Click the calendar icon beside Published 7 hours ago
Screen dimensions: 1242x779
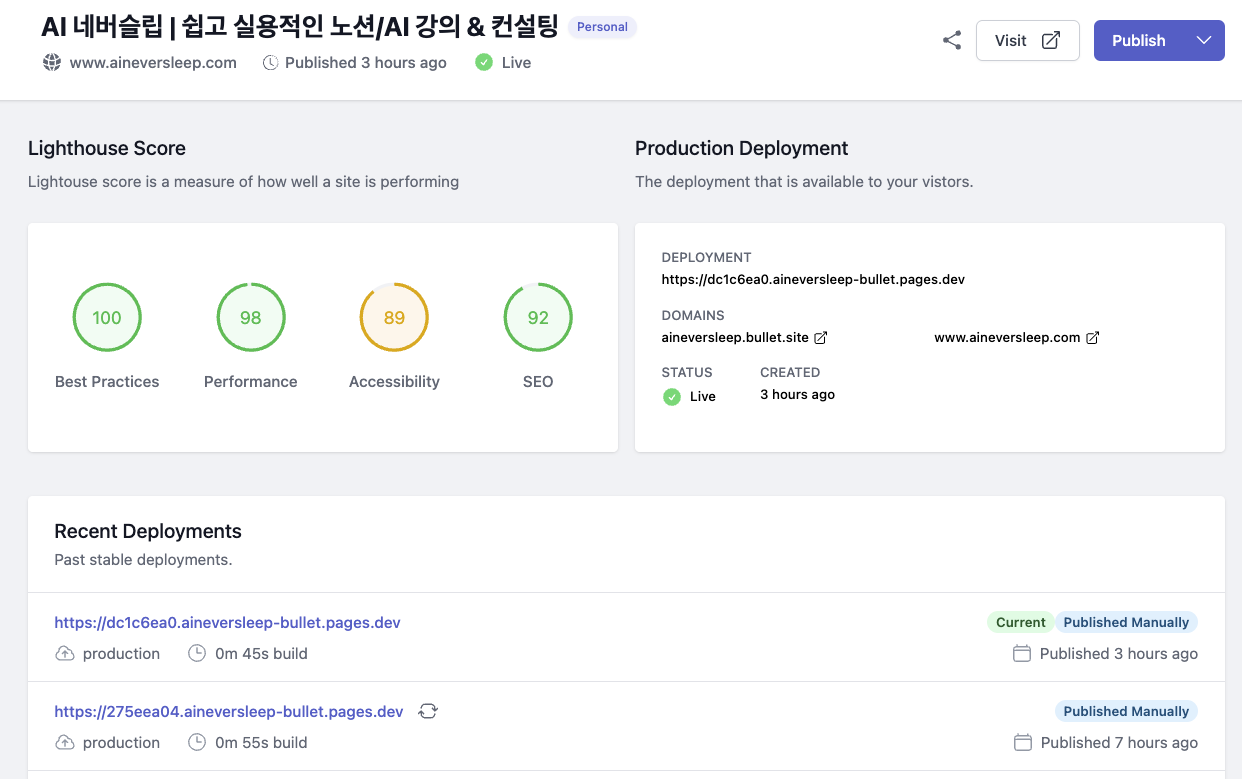click(x=1022, y=743)
